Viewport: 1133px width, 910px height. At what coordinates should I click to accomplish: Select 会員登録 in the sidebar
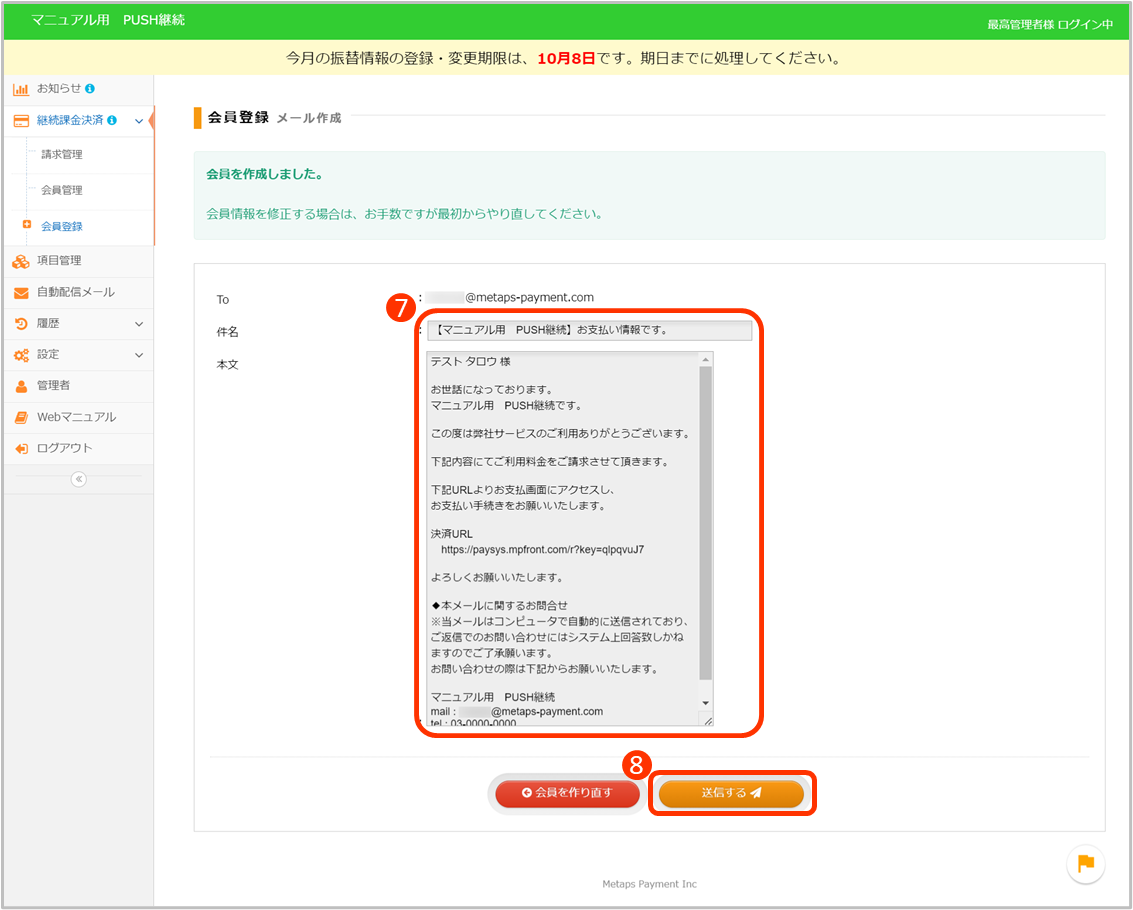62,226
